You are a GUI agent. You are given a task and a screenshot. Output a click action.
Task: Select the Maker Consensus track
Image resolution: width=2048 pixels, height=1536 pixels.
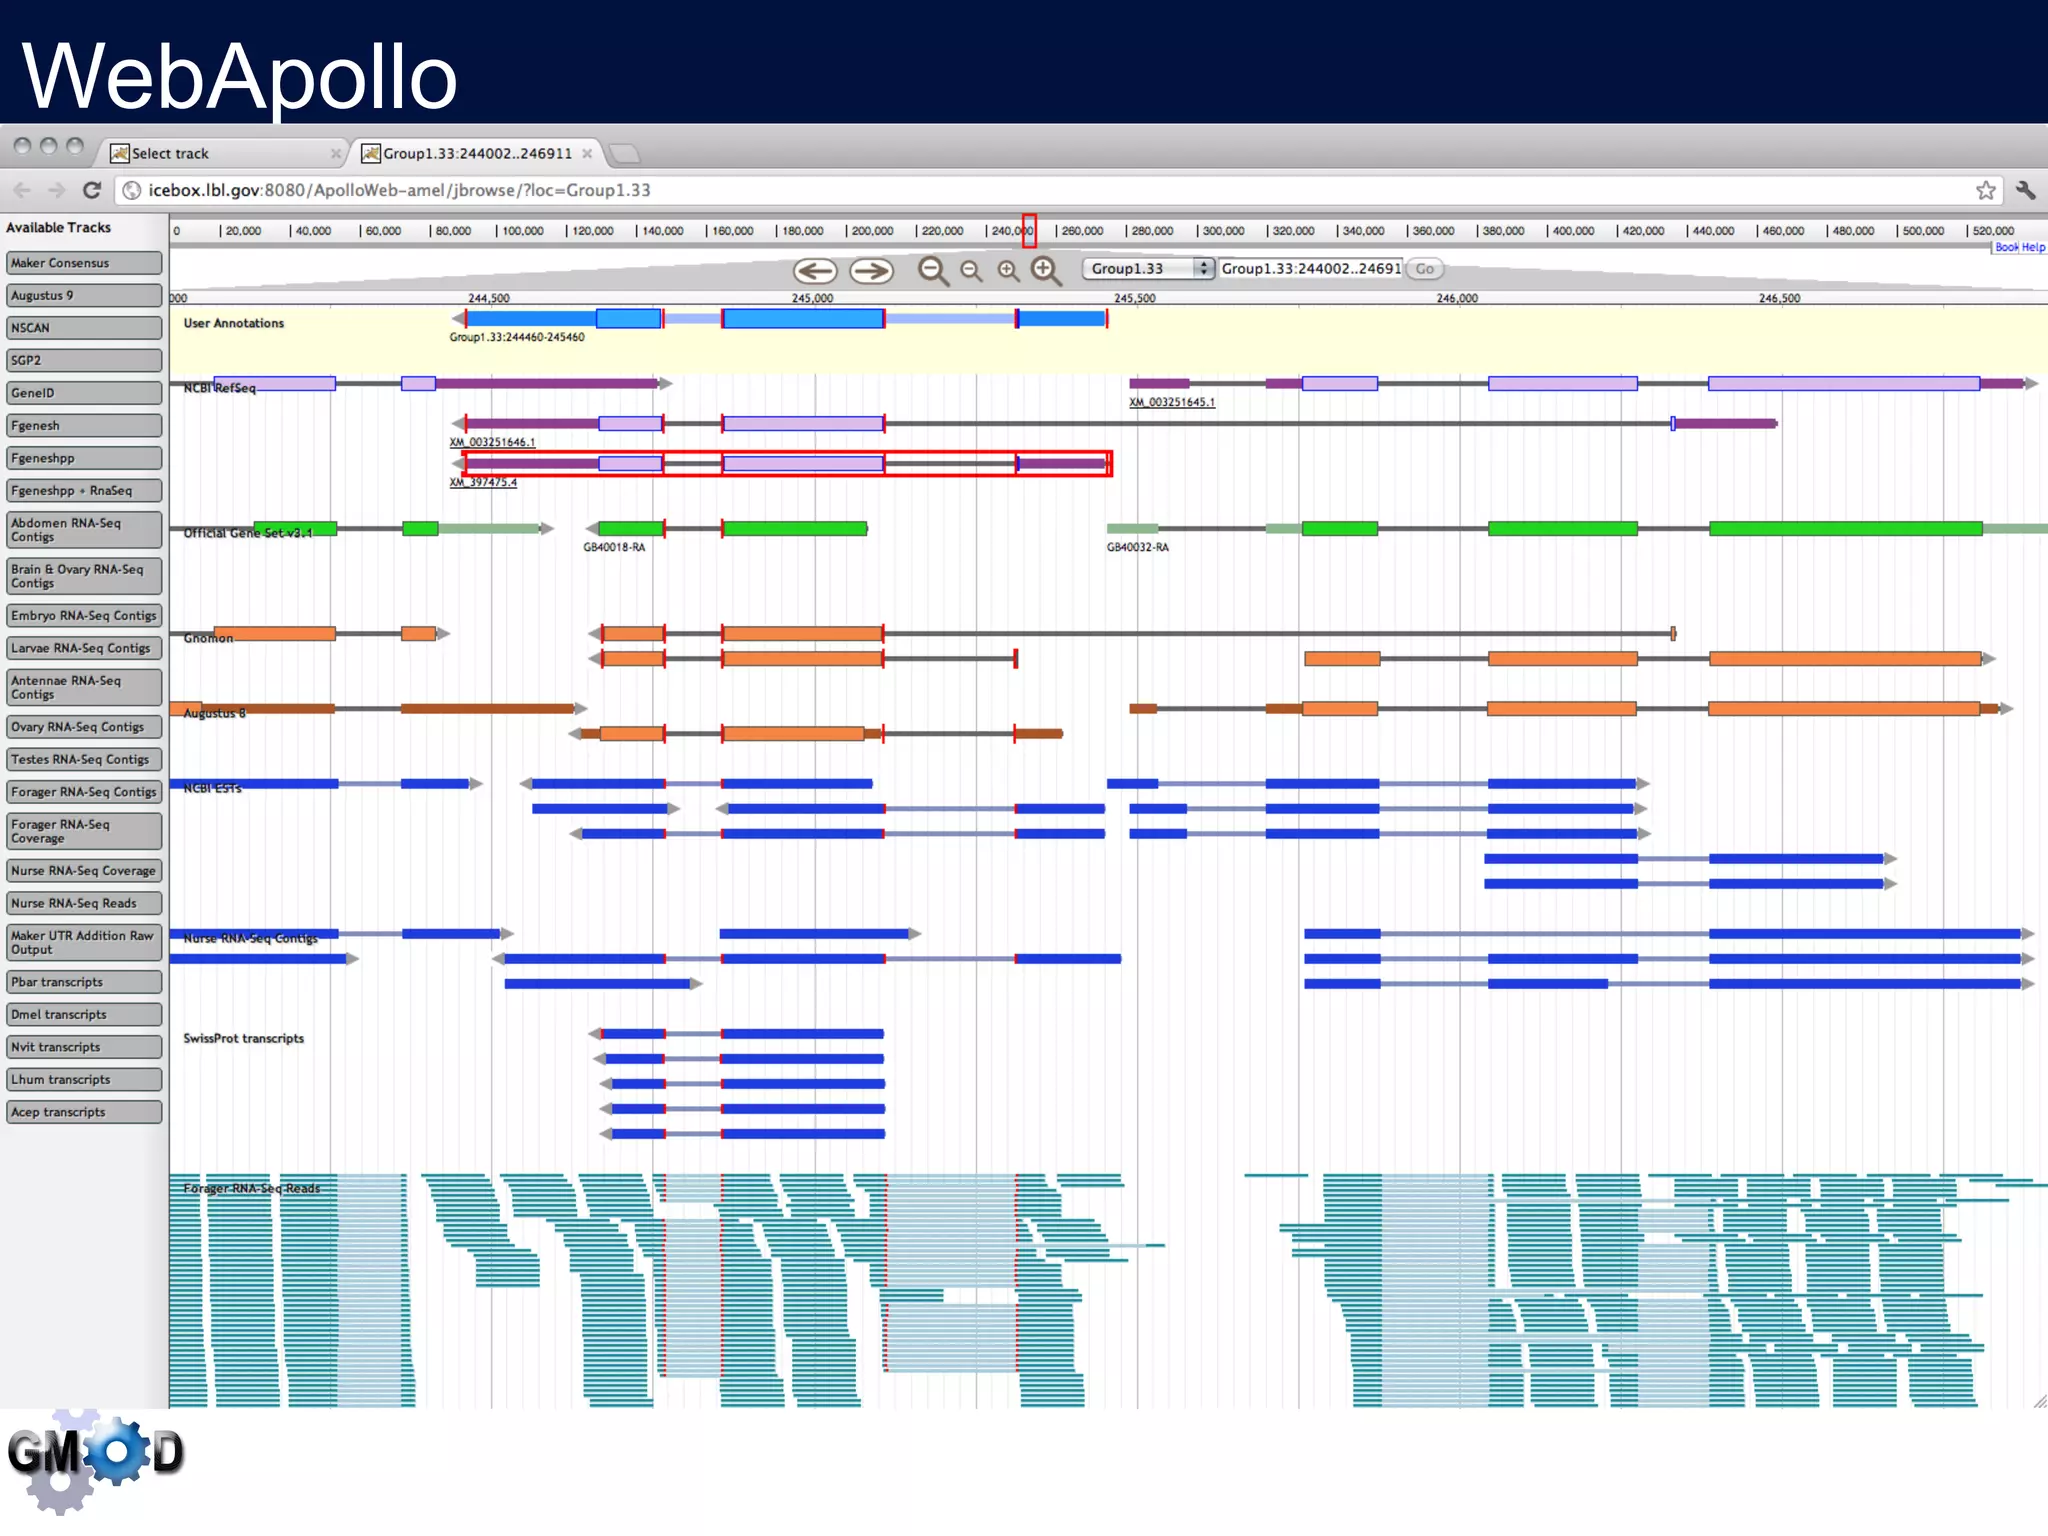tap(84, 263)
